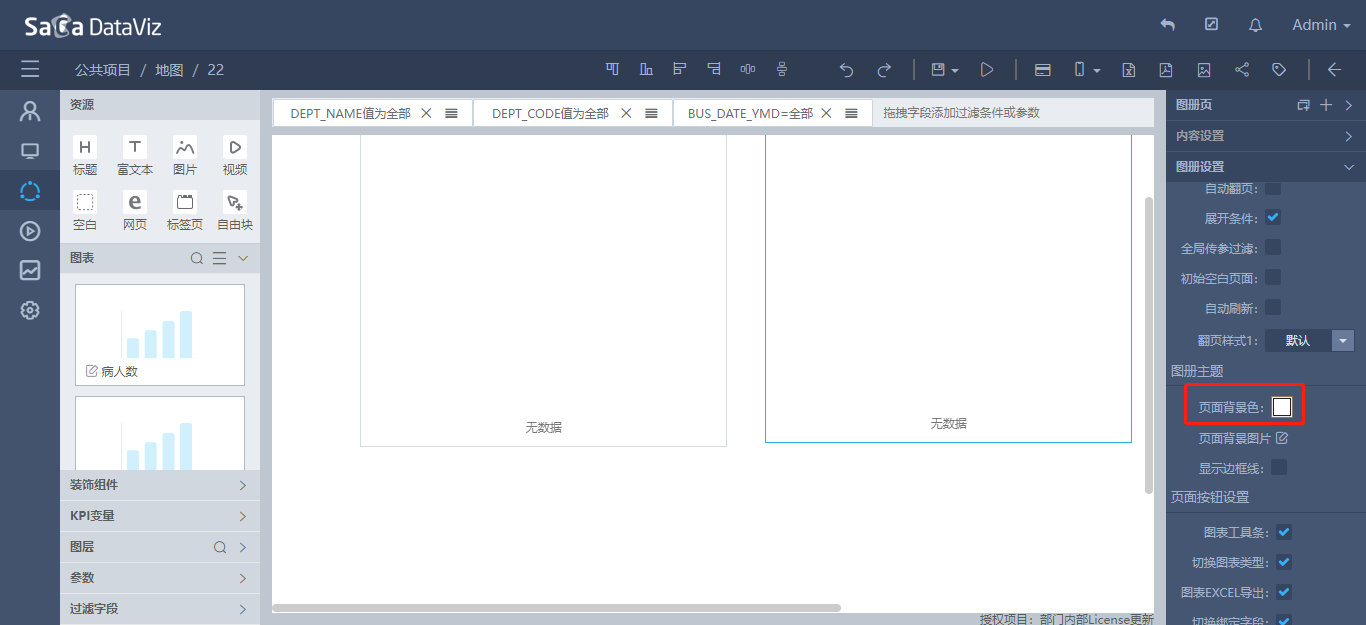Open the user profile sidebar icon
1366x625 pixels.
point(30,111)
